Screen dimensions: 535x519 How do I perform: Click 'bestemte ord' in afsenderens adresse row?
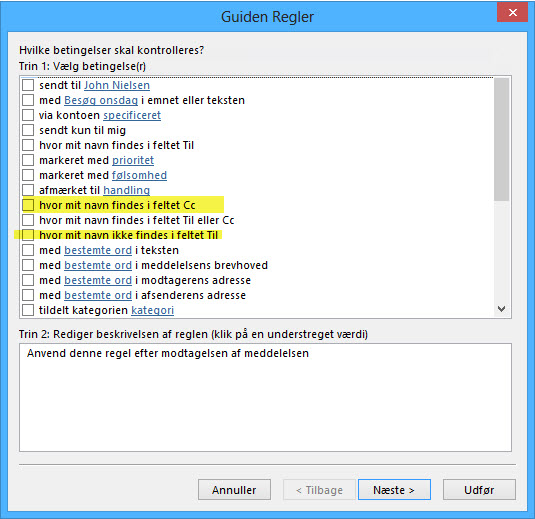point(98,295)
